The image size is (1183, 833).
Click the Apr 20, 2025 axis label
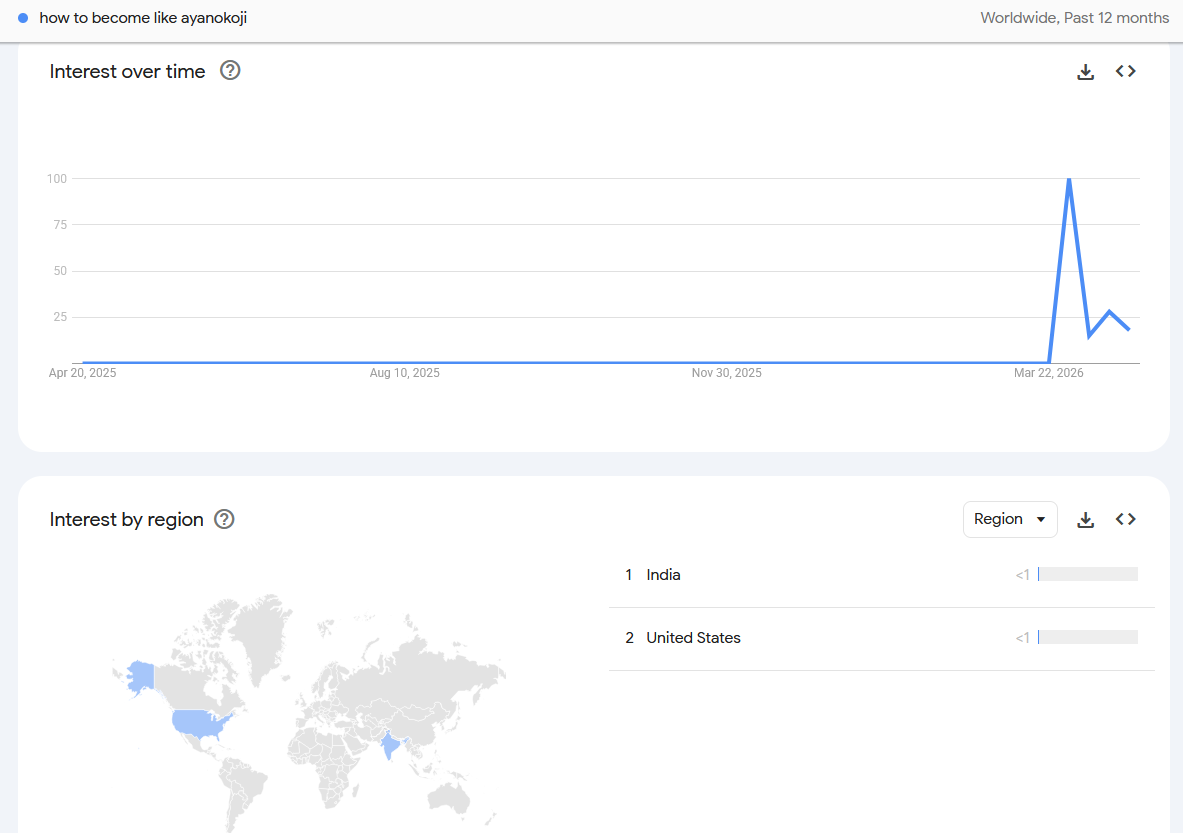tap(82, 373)
